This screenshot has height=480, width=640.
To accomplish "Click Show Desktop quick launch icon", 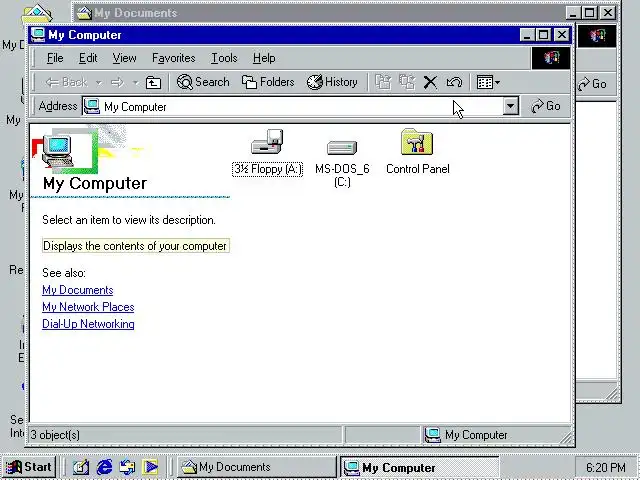I will pos(81,467).
